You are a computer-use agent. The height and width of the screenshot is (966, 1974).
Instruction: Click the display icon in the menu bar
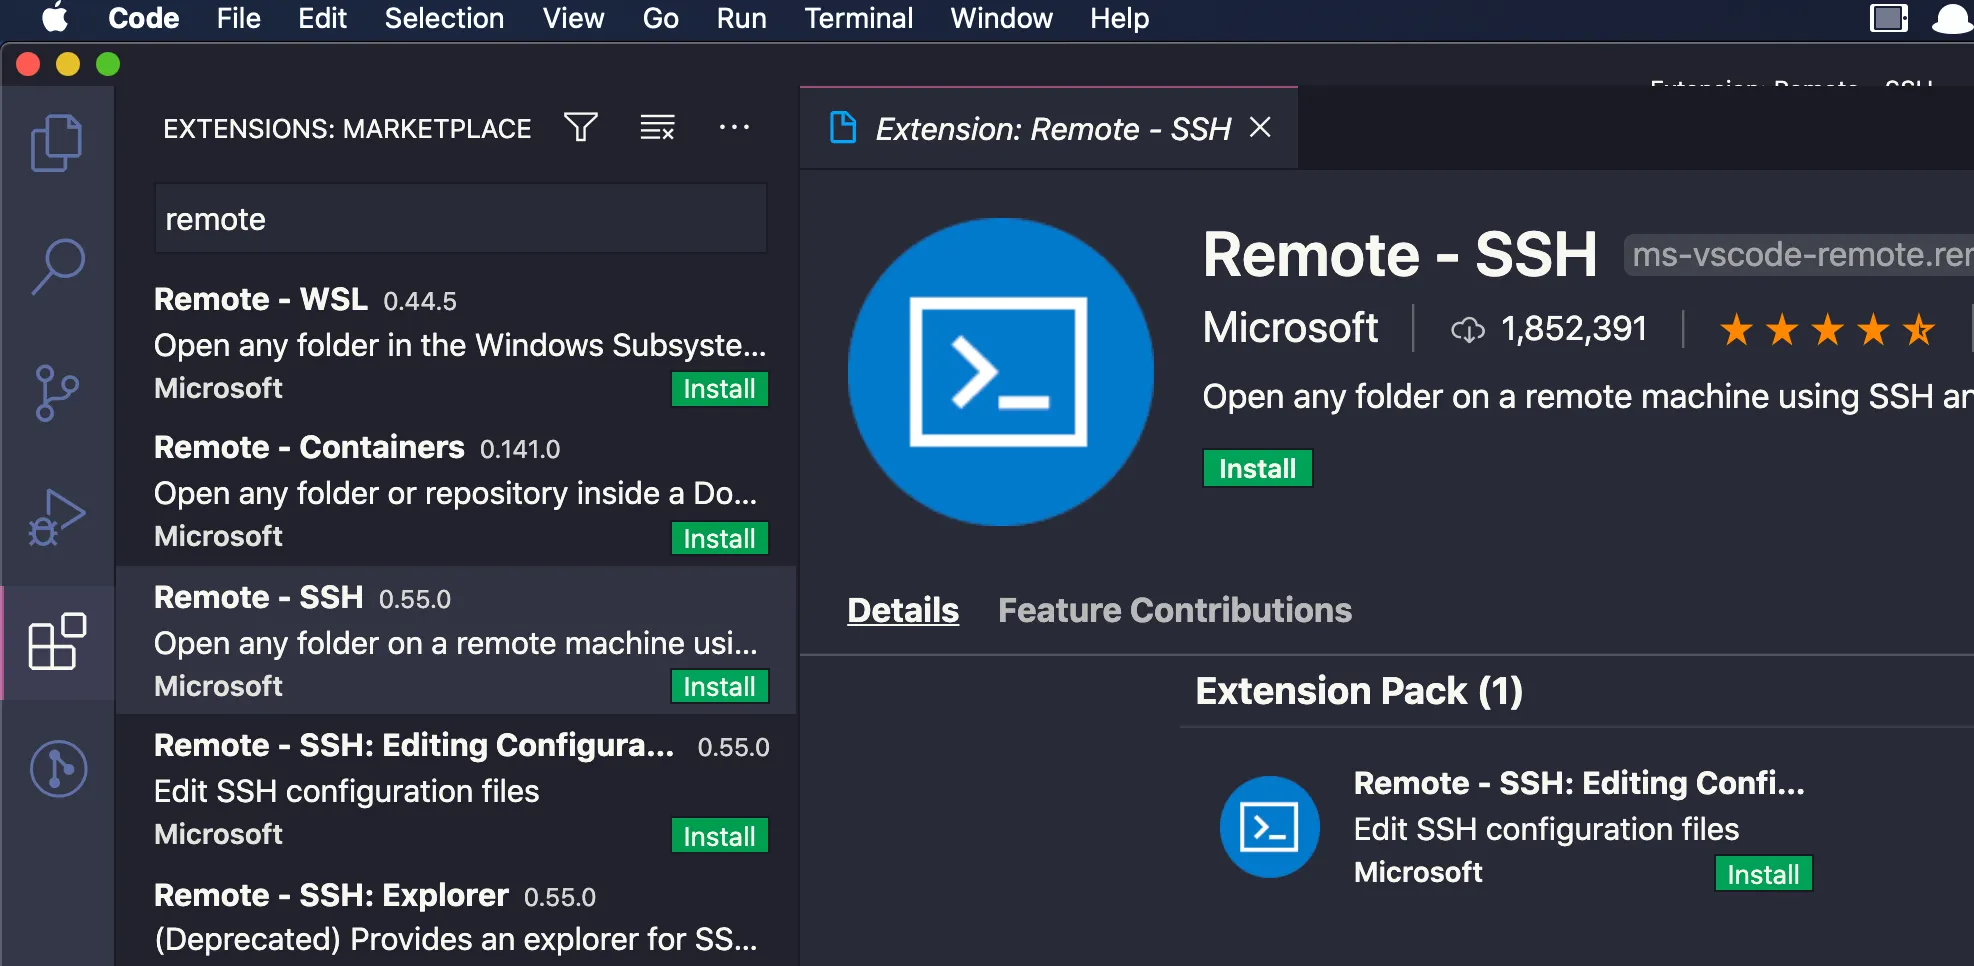tap(1889, 18)
